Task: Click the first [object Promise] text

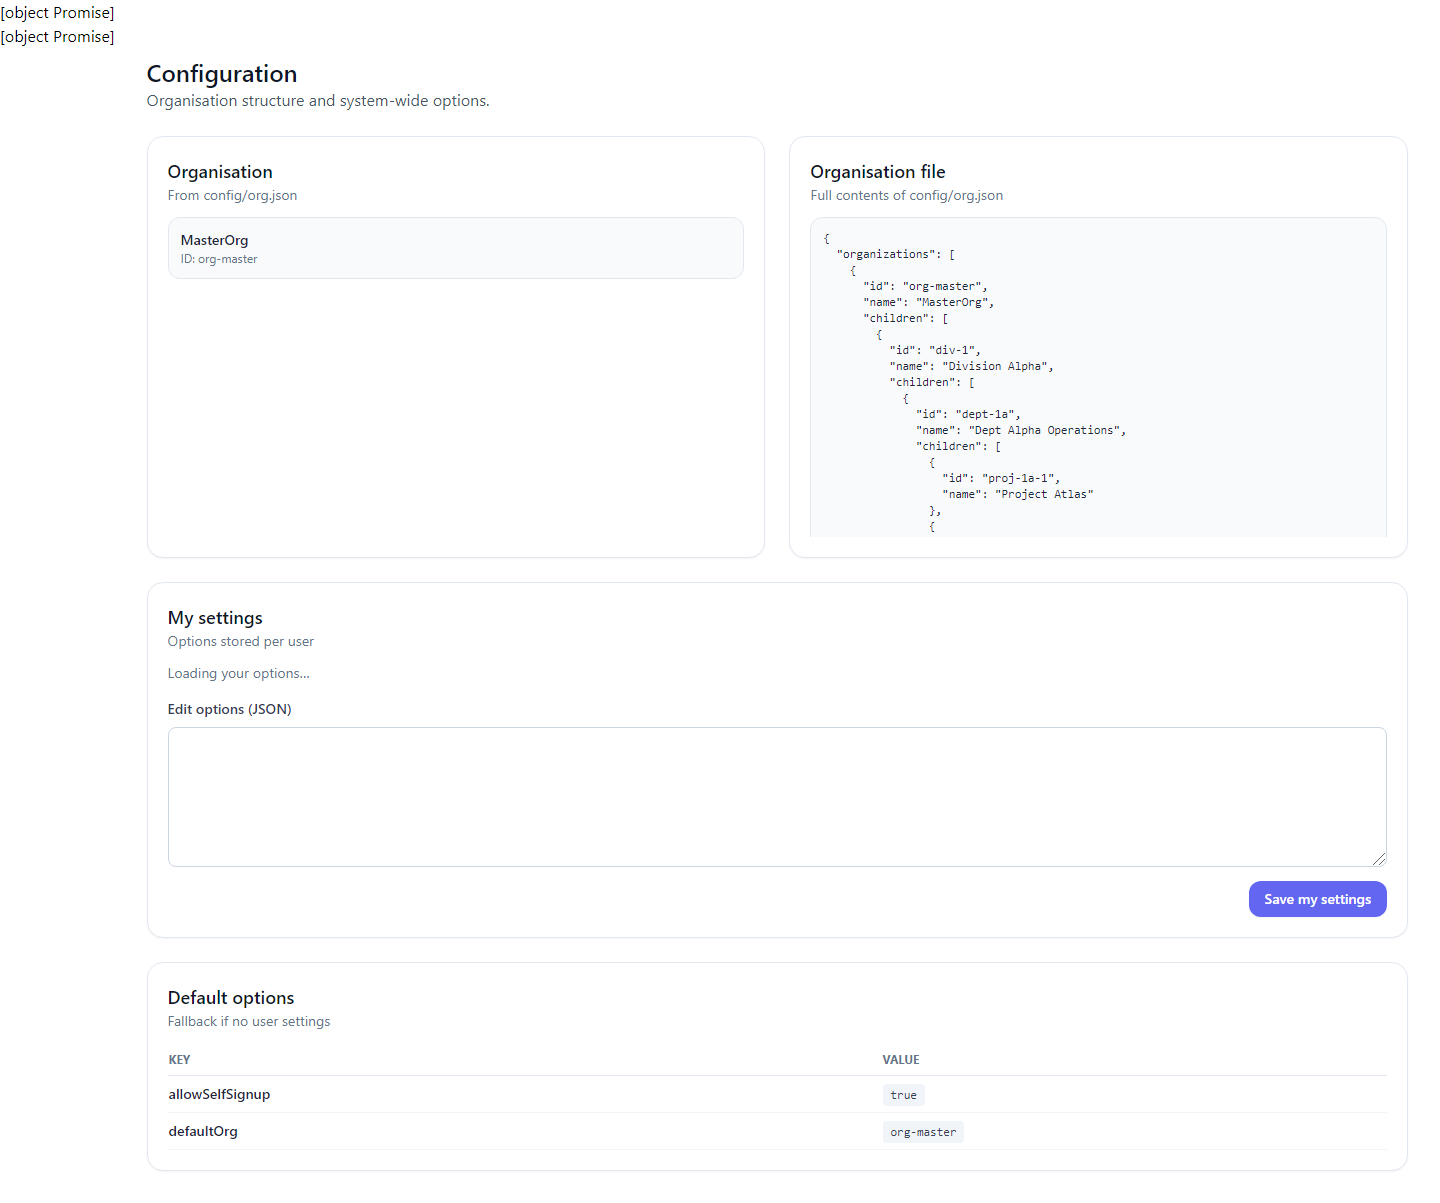Action: 57,12
